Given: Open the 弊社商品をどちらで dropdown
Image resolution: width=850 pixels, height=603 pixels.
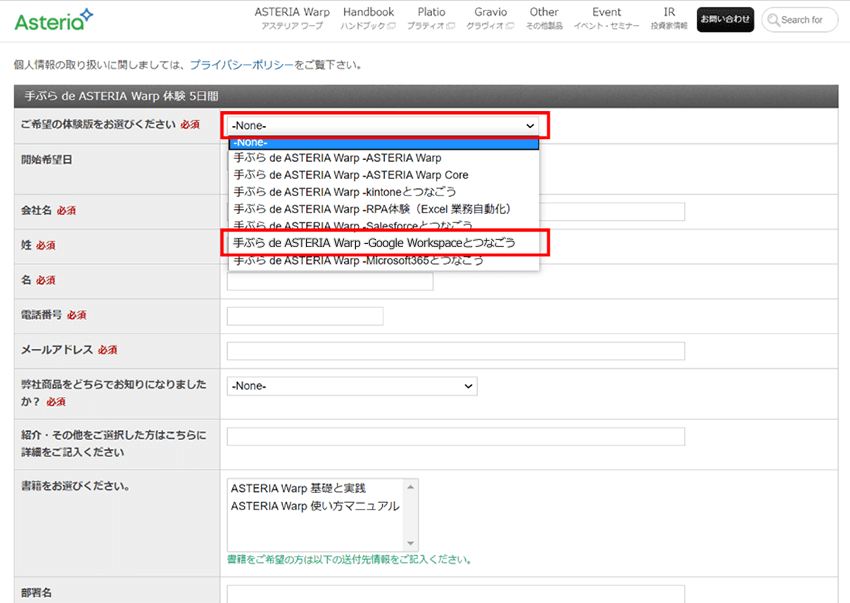Looking at the screenshot, I should [x=352, y=386].
